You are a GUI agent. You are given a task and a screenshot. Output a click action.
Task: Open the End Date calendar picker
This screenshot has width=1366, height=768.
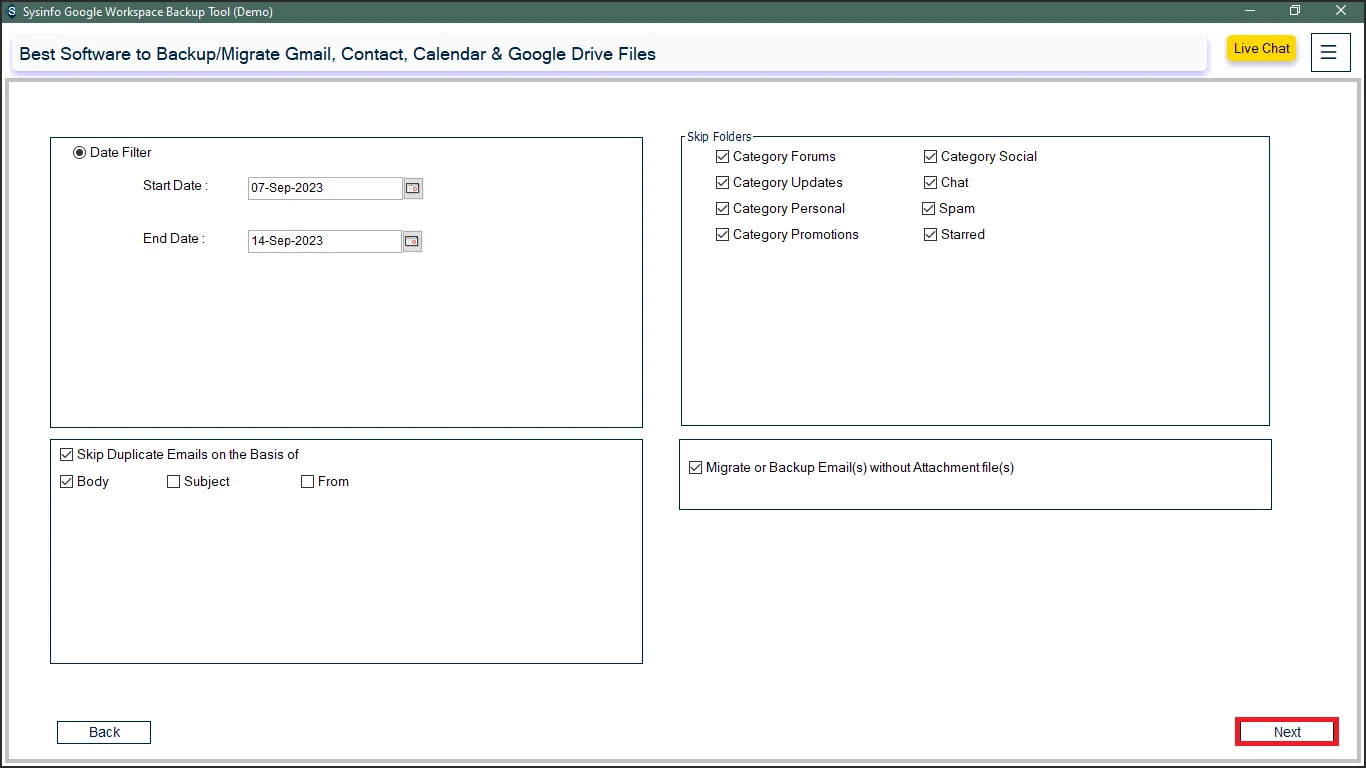(412, 241)
